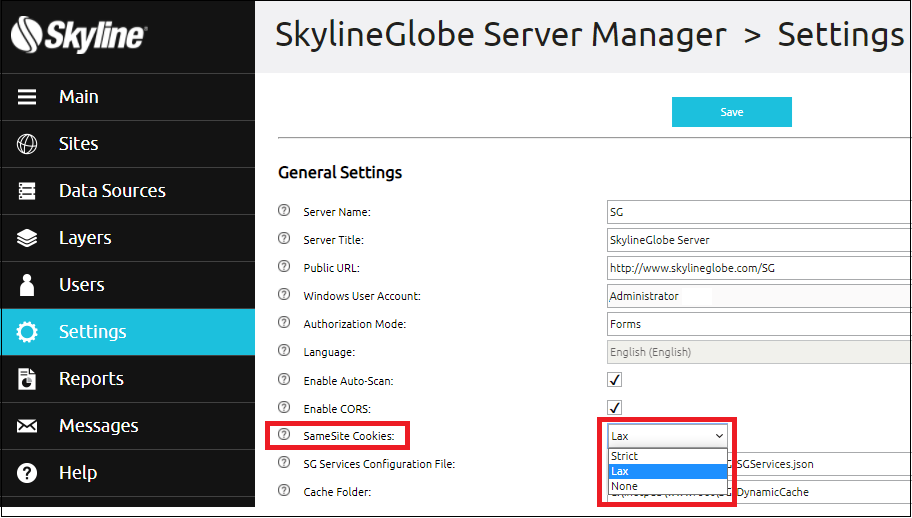Open the Help section
This screenshot has height=518, width=912.
[128, 473]
